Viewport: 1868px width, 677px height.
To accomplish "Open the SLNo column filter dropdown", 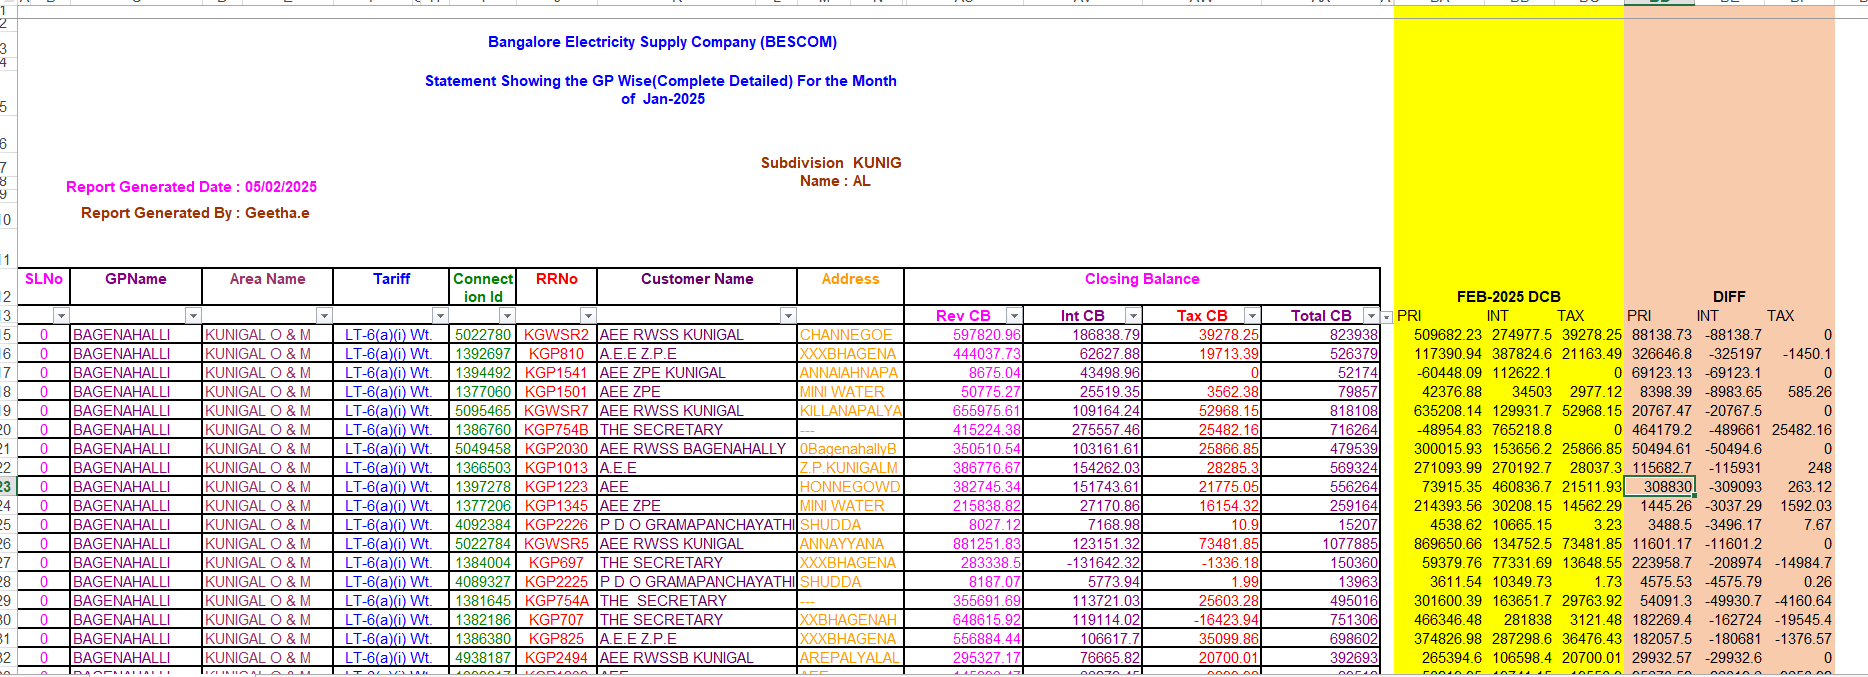I will click(61, 316).
